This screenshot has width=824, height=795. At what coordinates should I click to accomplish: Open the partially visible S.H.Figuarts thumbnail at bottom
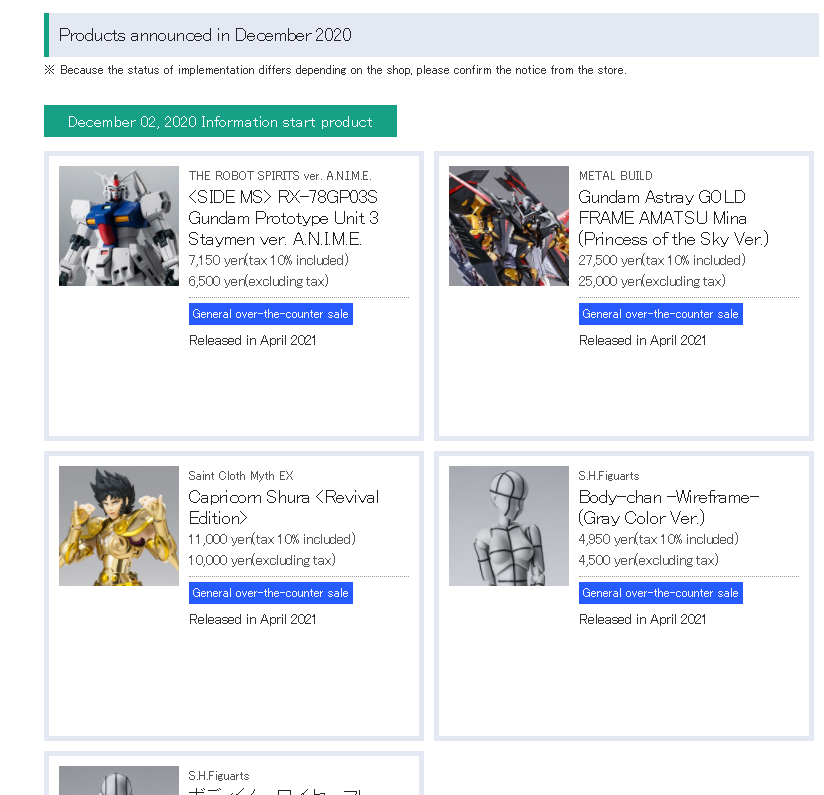pos(119,780)
